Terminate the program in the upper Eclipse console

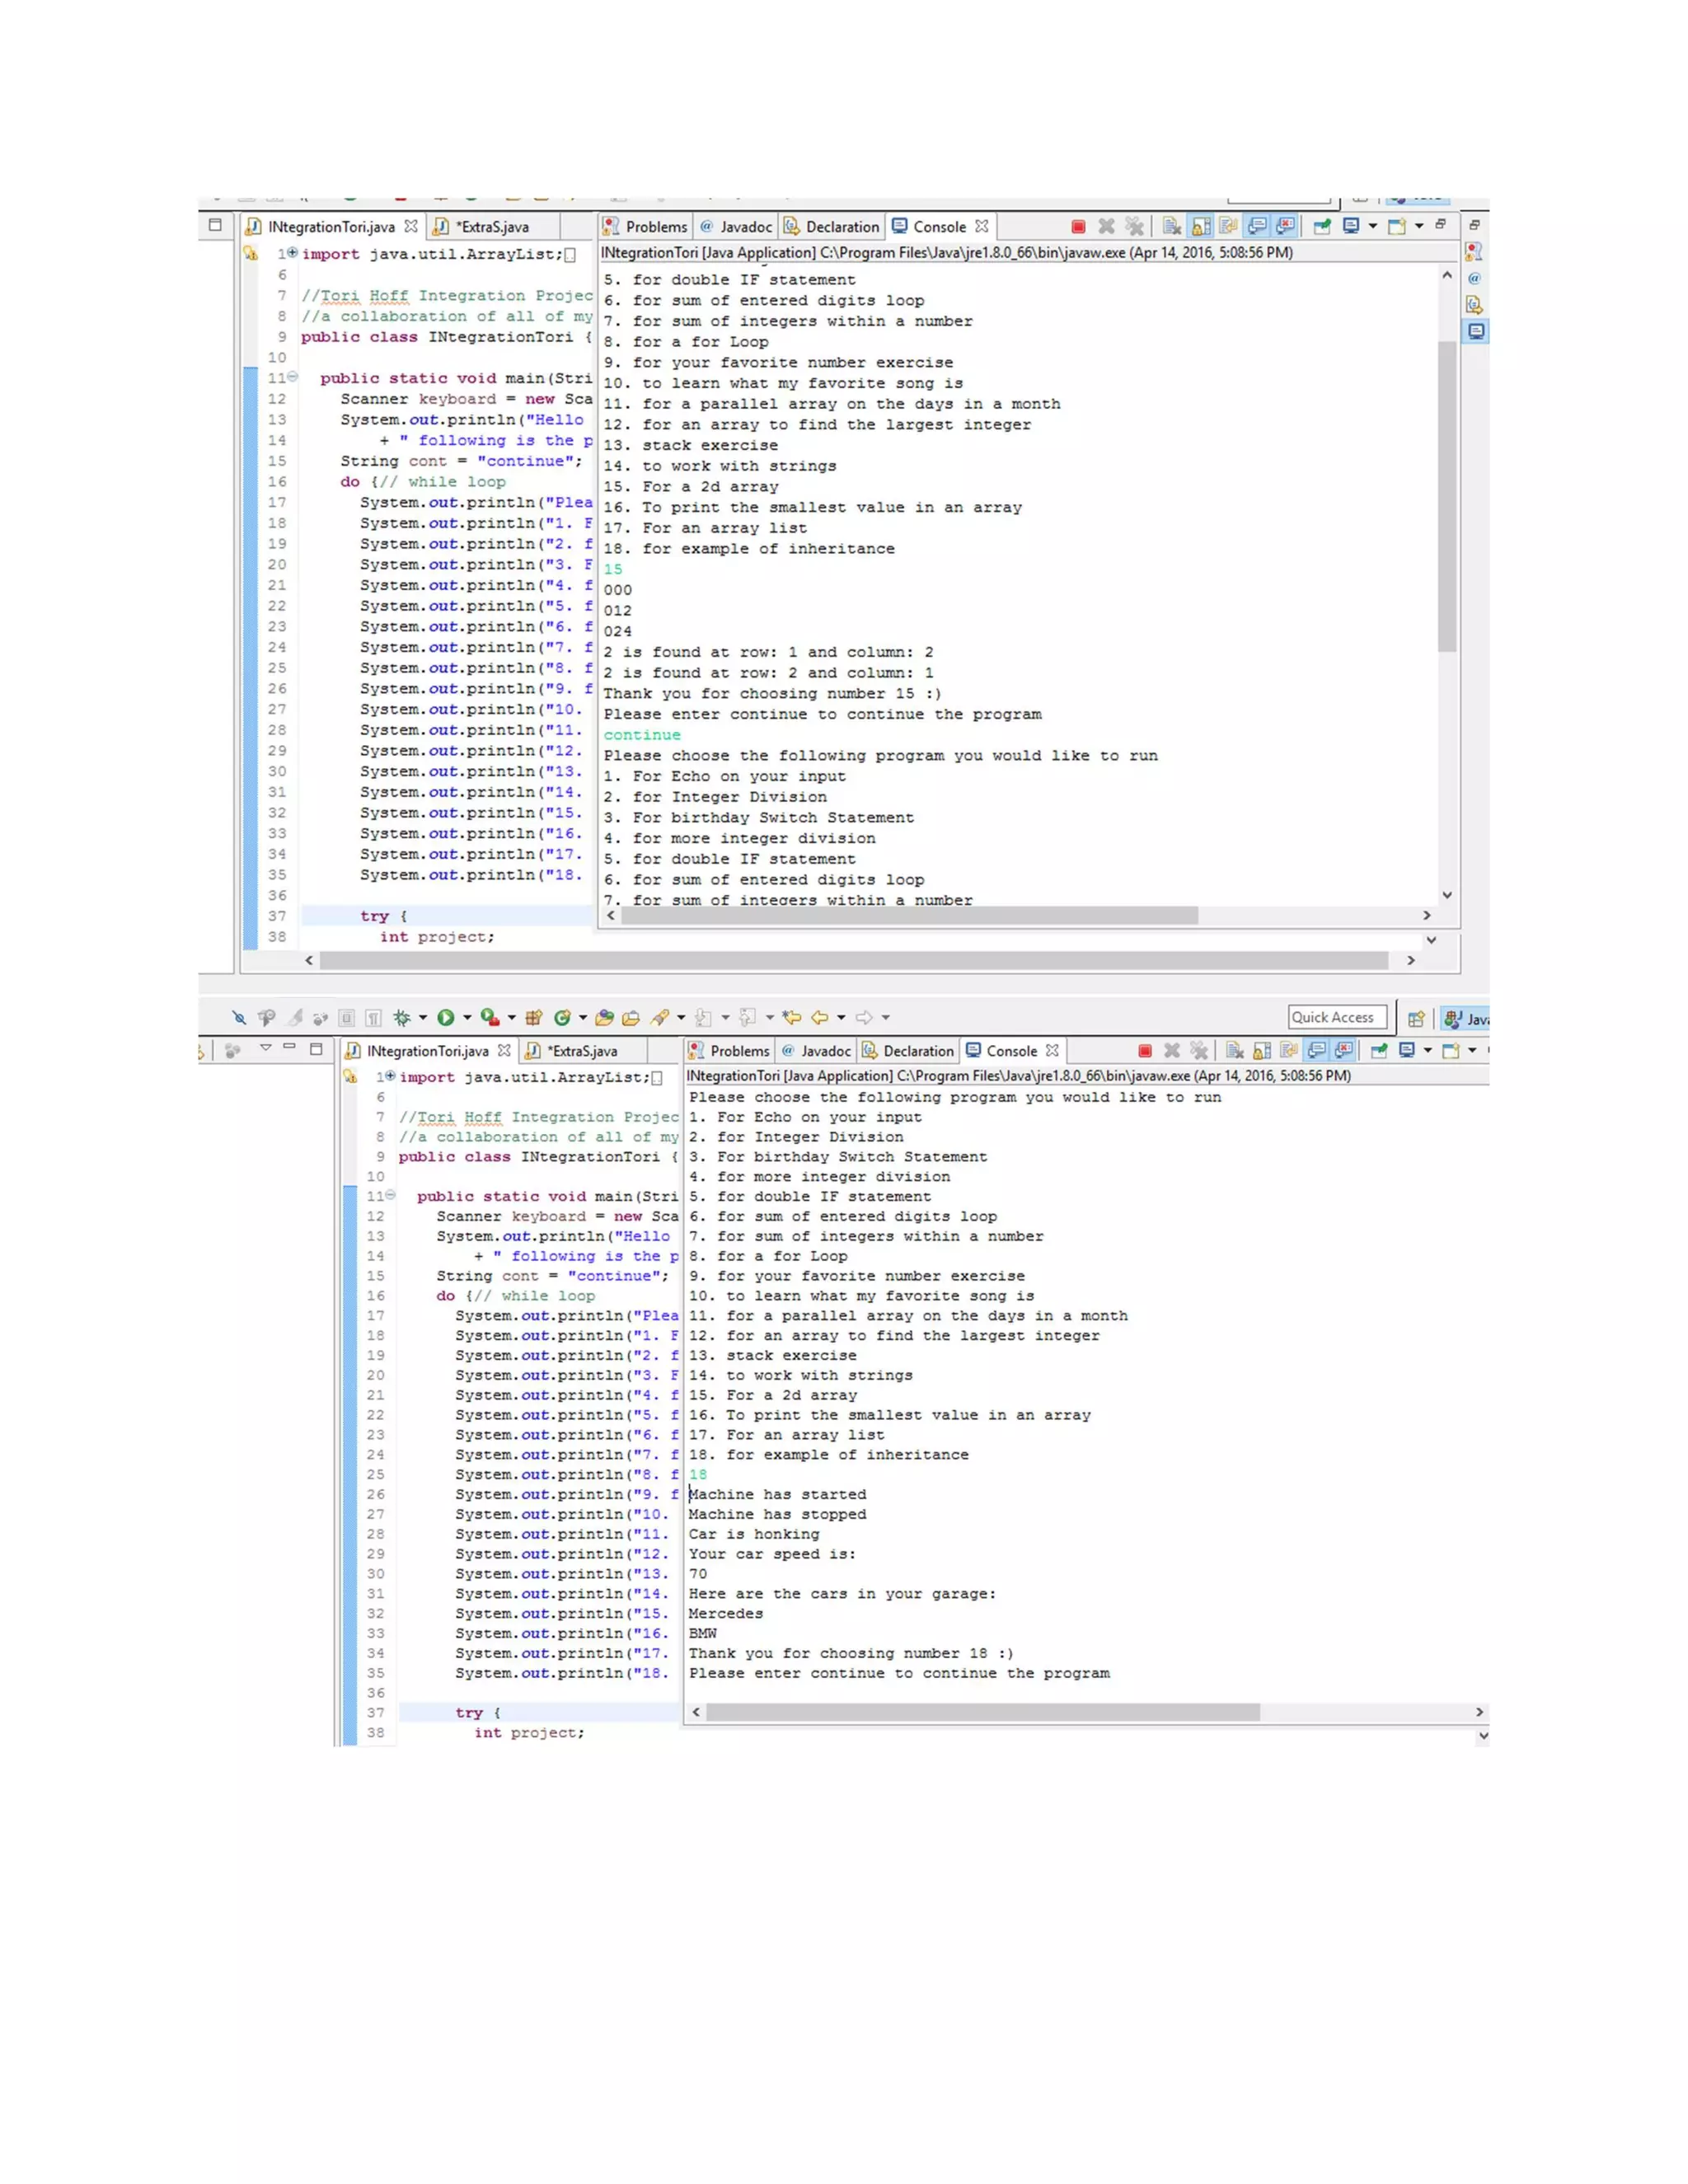click(x=1078, y=227)
